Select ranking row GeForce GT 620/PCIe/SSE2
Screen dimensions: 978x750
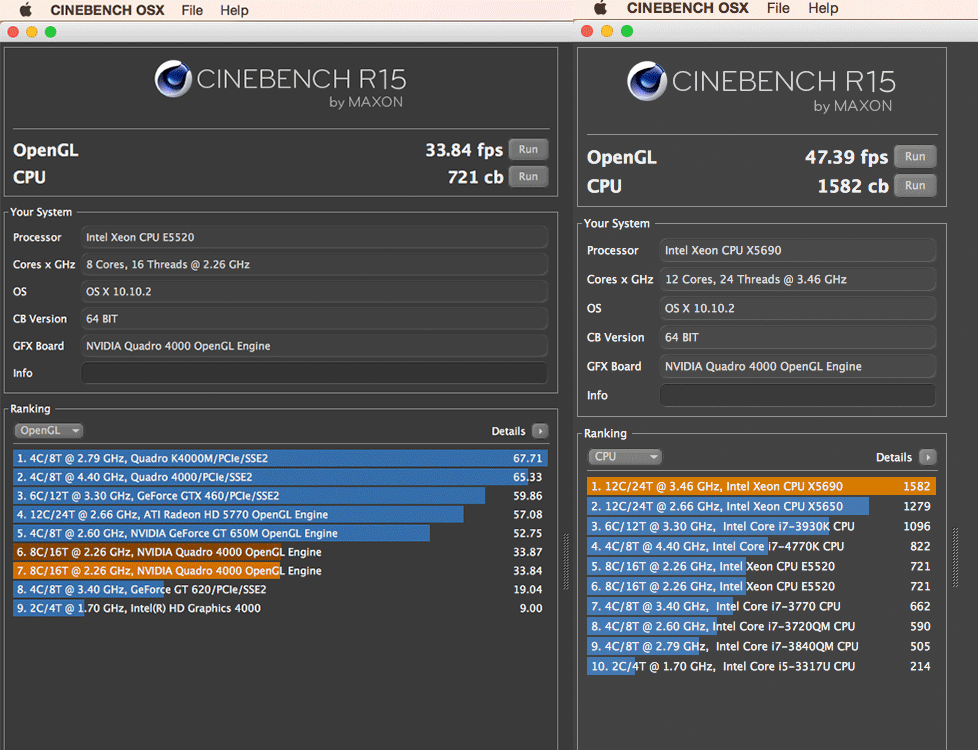281,589
